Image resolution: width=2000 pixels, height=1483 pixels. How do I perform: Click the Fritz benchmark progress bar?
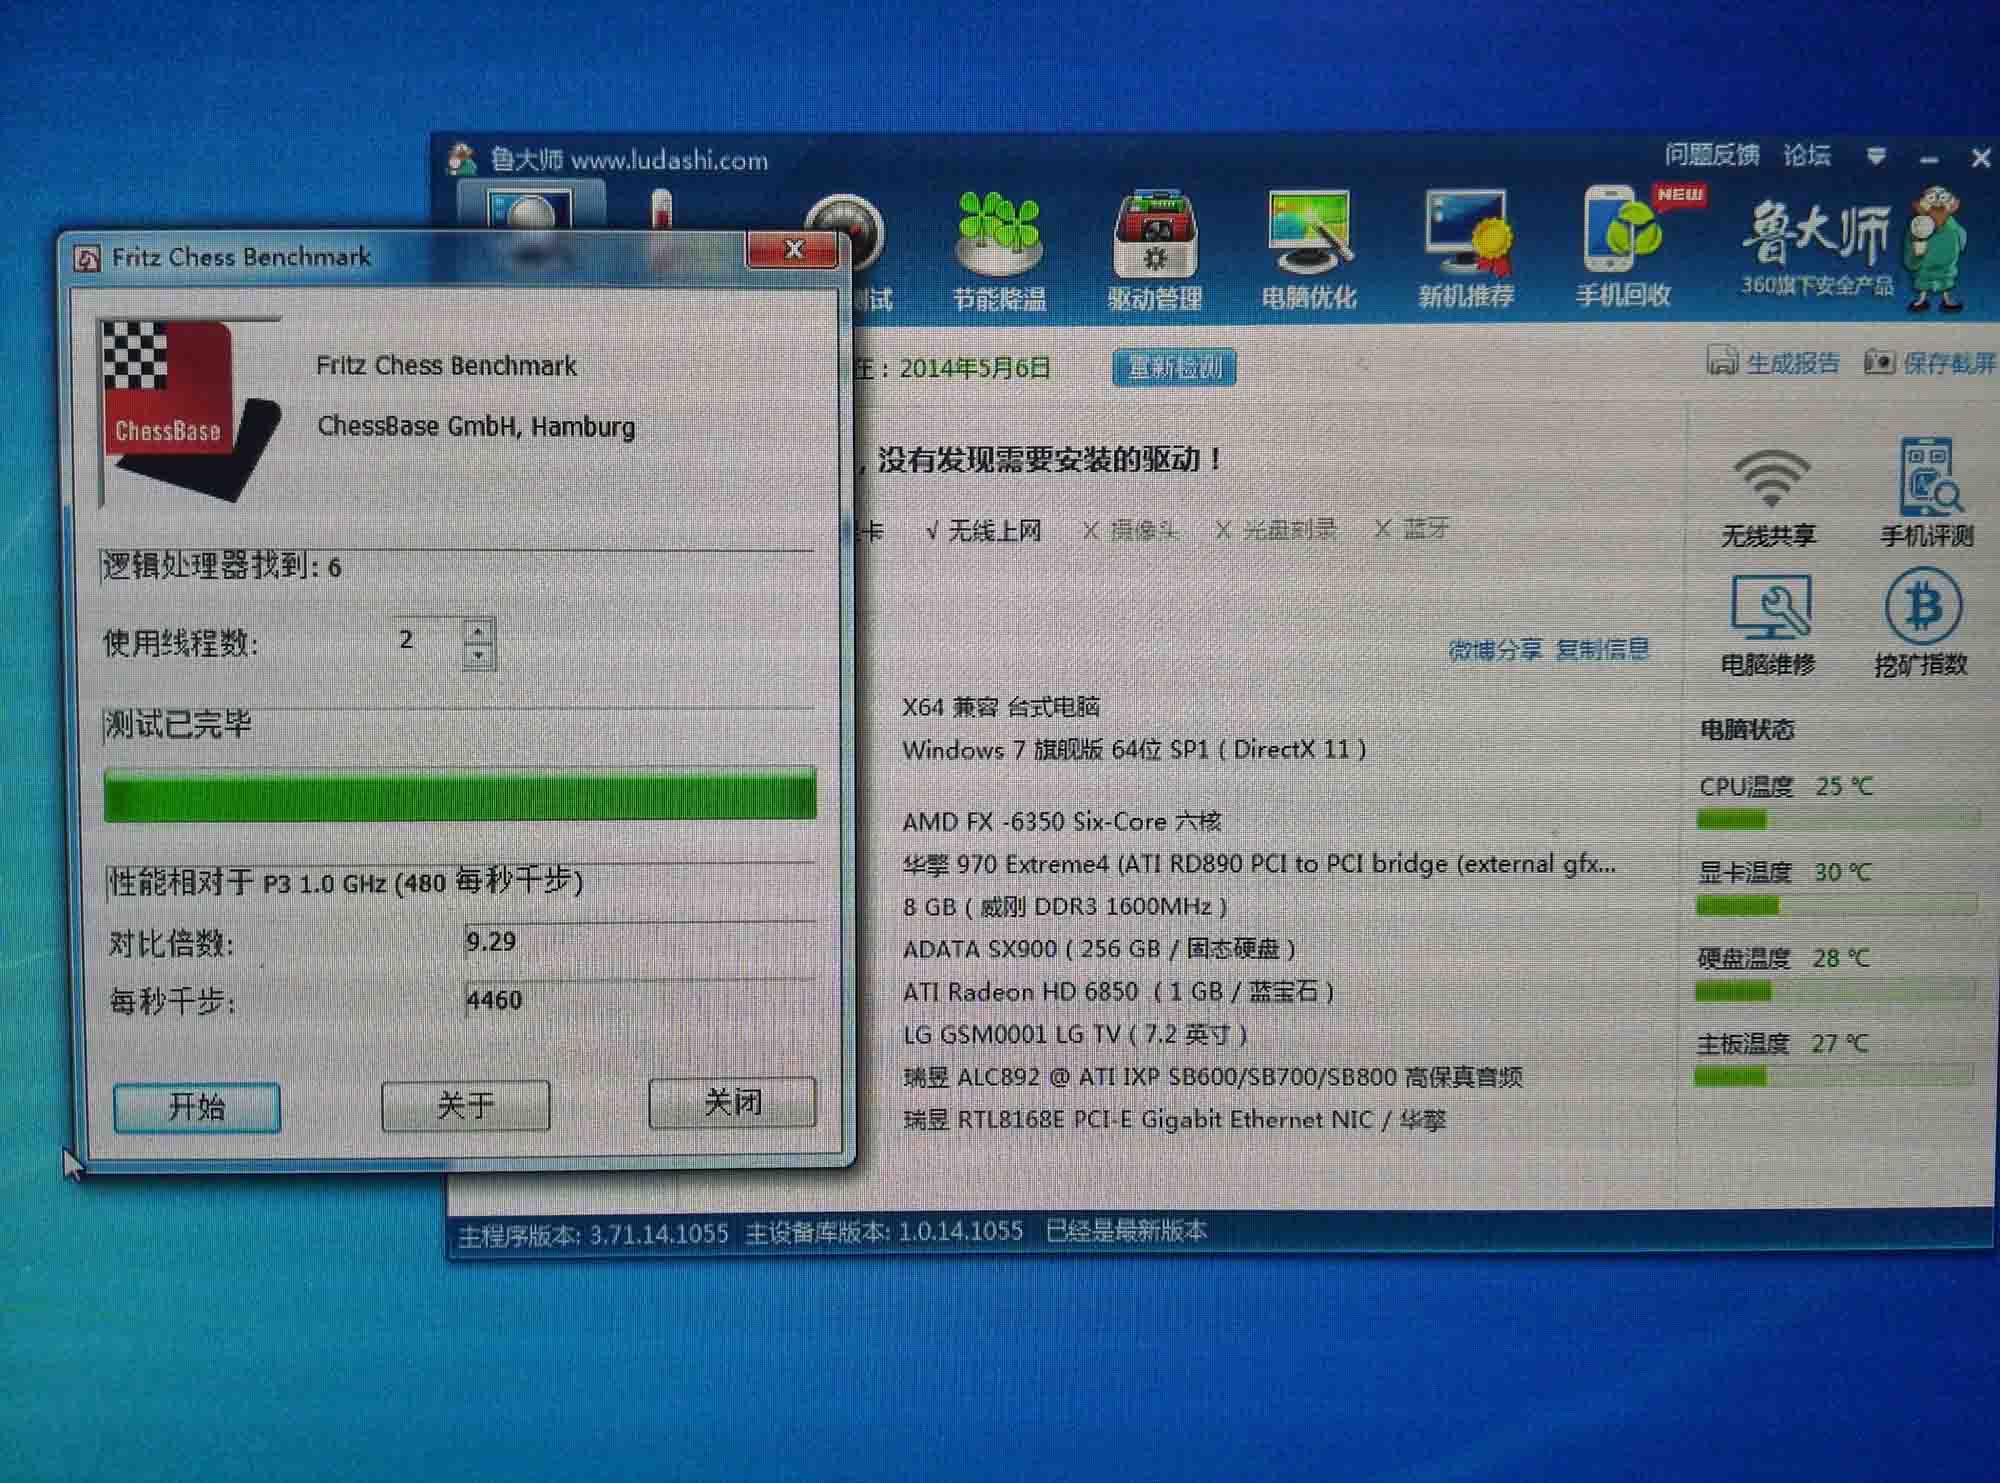(x=460, y=795)
